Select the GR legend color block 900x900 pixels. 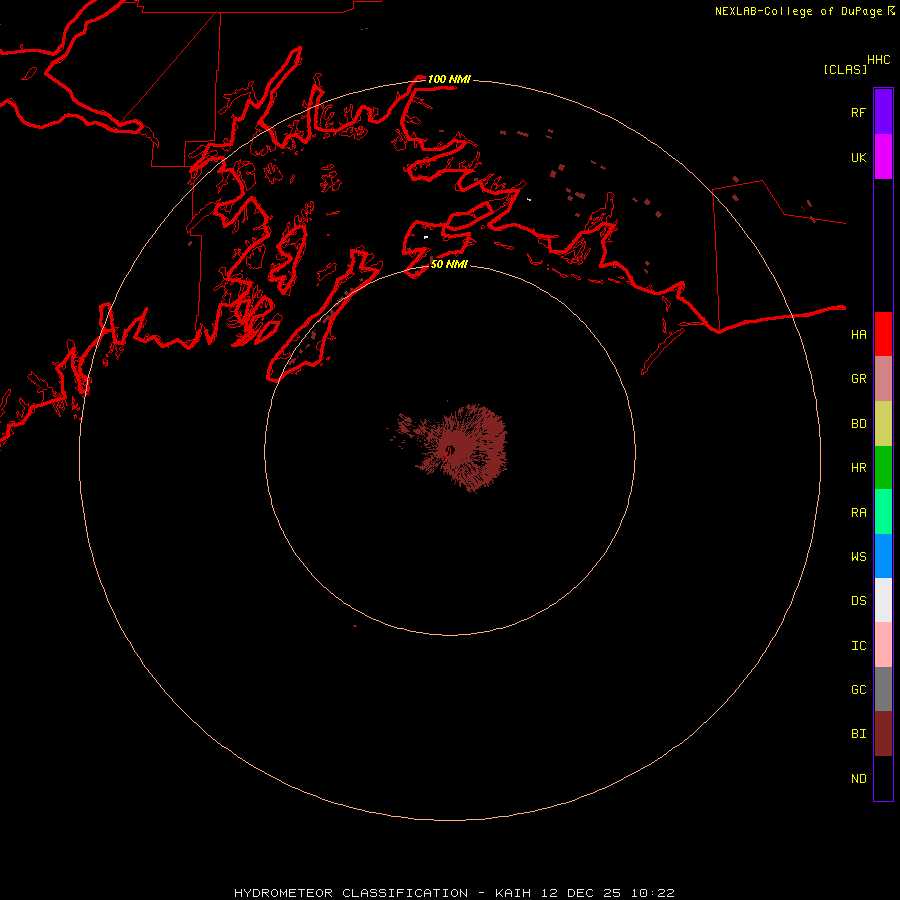(883, 379)
